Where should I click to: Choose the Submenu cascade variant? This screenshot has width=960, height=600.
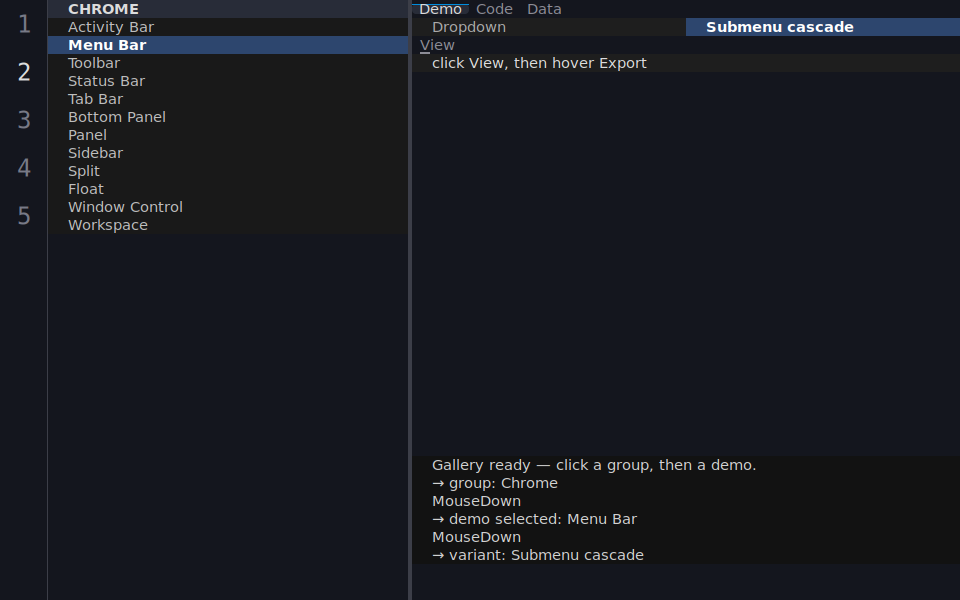823,27
